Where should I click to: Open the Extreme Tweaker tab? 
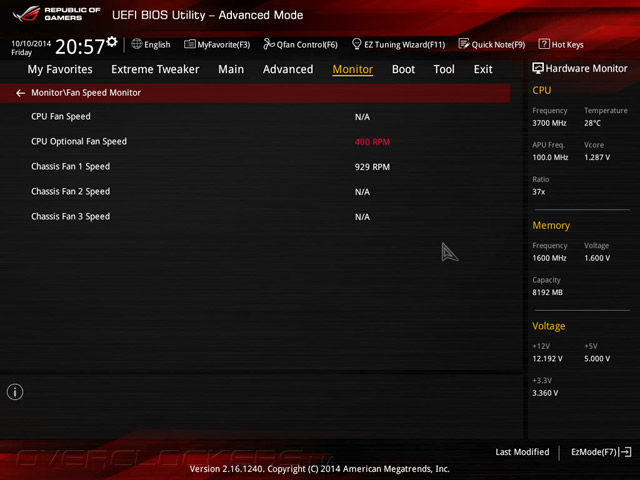tap(155, 69)
